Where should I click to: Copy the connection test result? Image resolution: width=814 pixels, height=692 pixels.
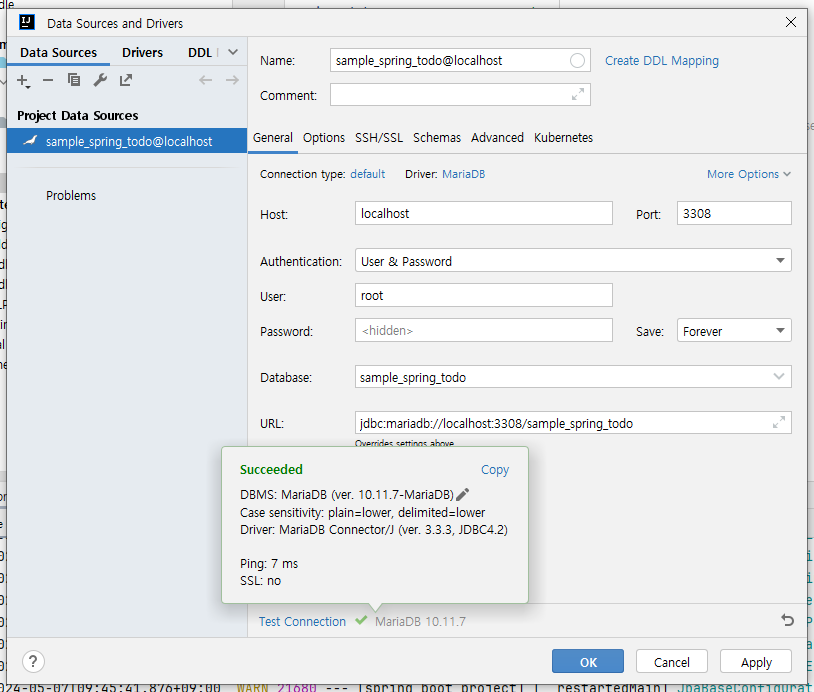[x=495, y=470]
